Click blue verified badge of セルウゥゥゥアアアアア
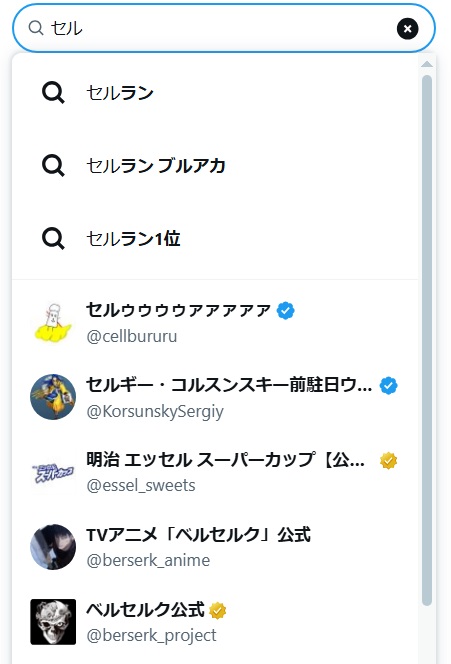Viewport: 451px width, 664px height. coord(285,310)
